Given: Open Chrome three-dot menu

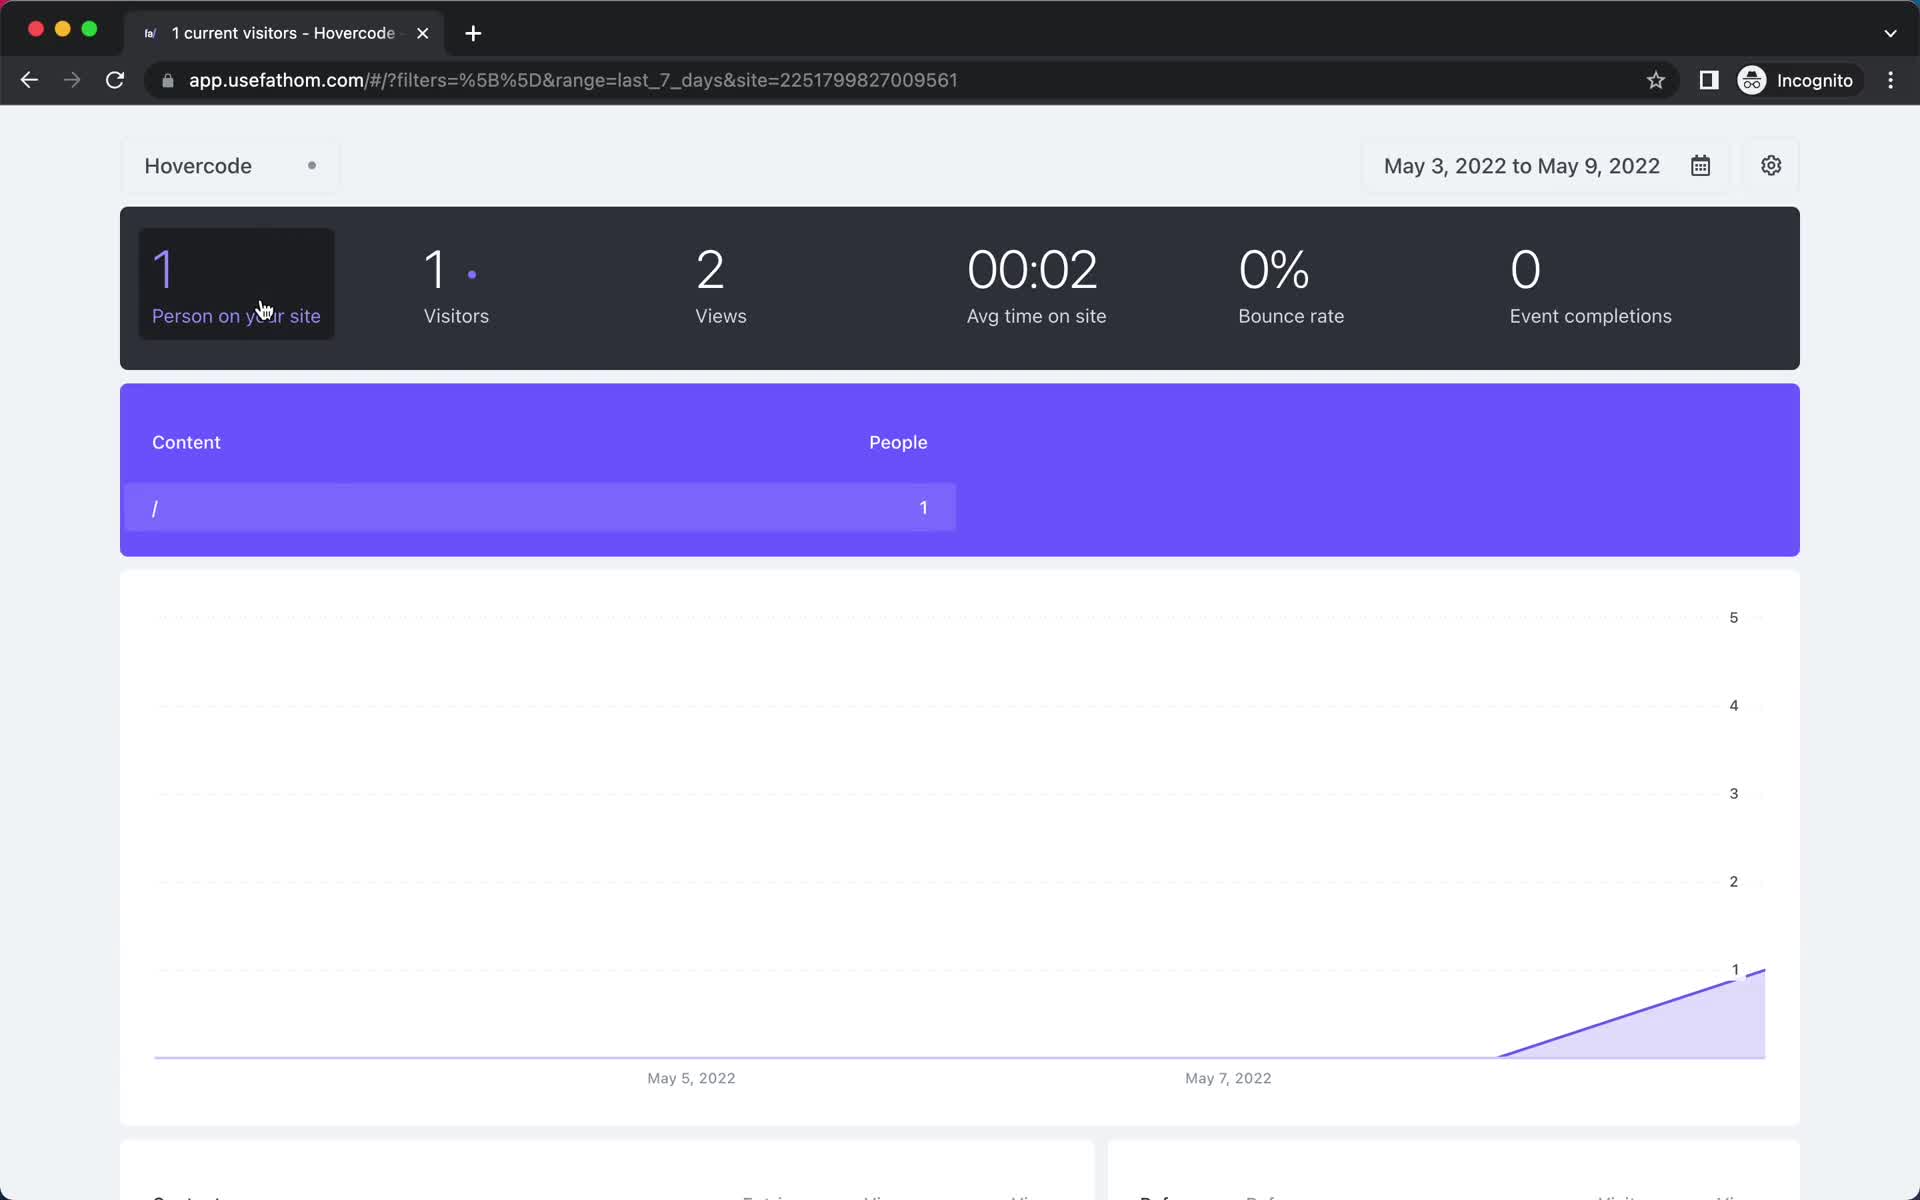Looking at the screenshot, I should (1890, 80).
